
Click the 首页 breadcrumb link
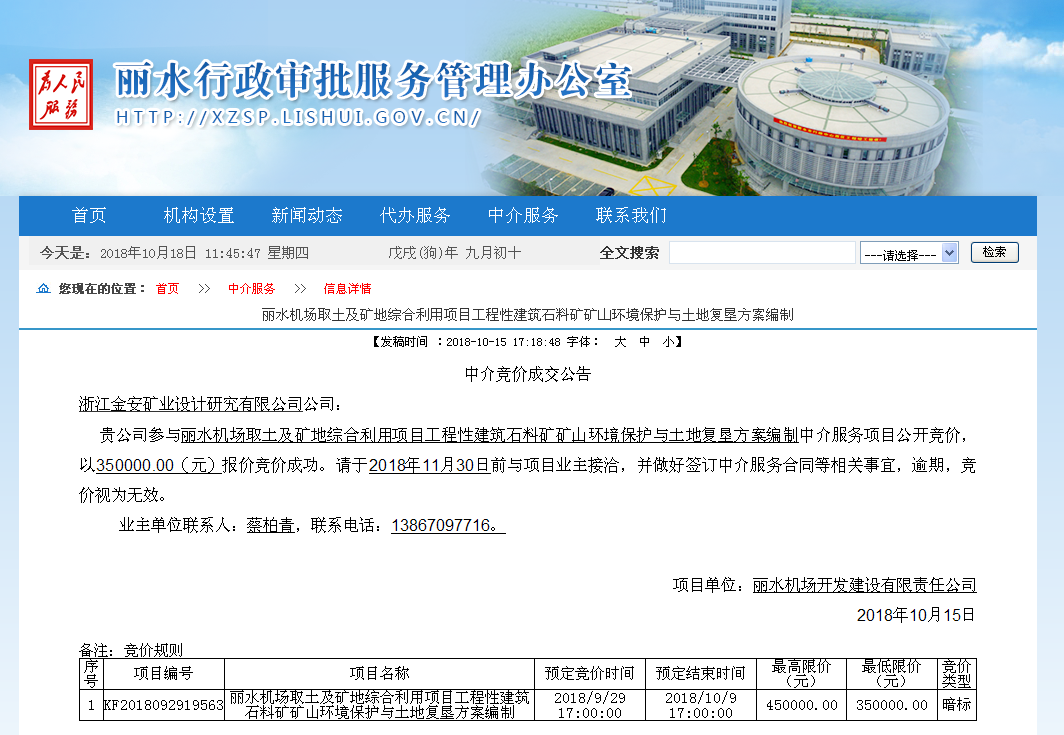pyautogui.click(x=167, y=288)
